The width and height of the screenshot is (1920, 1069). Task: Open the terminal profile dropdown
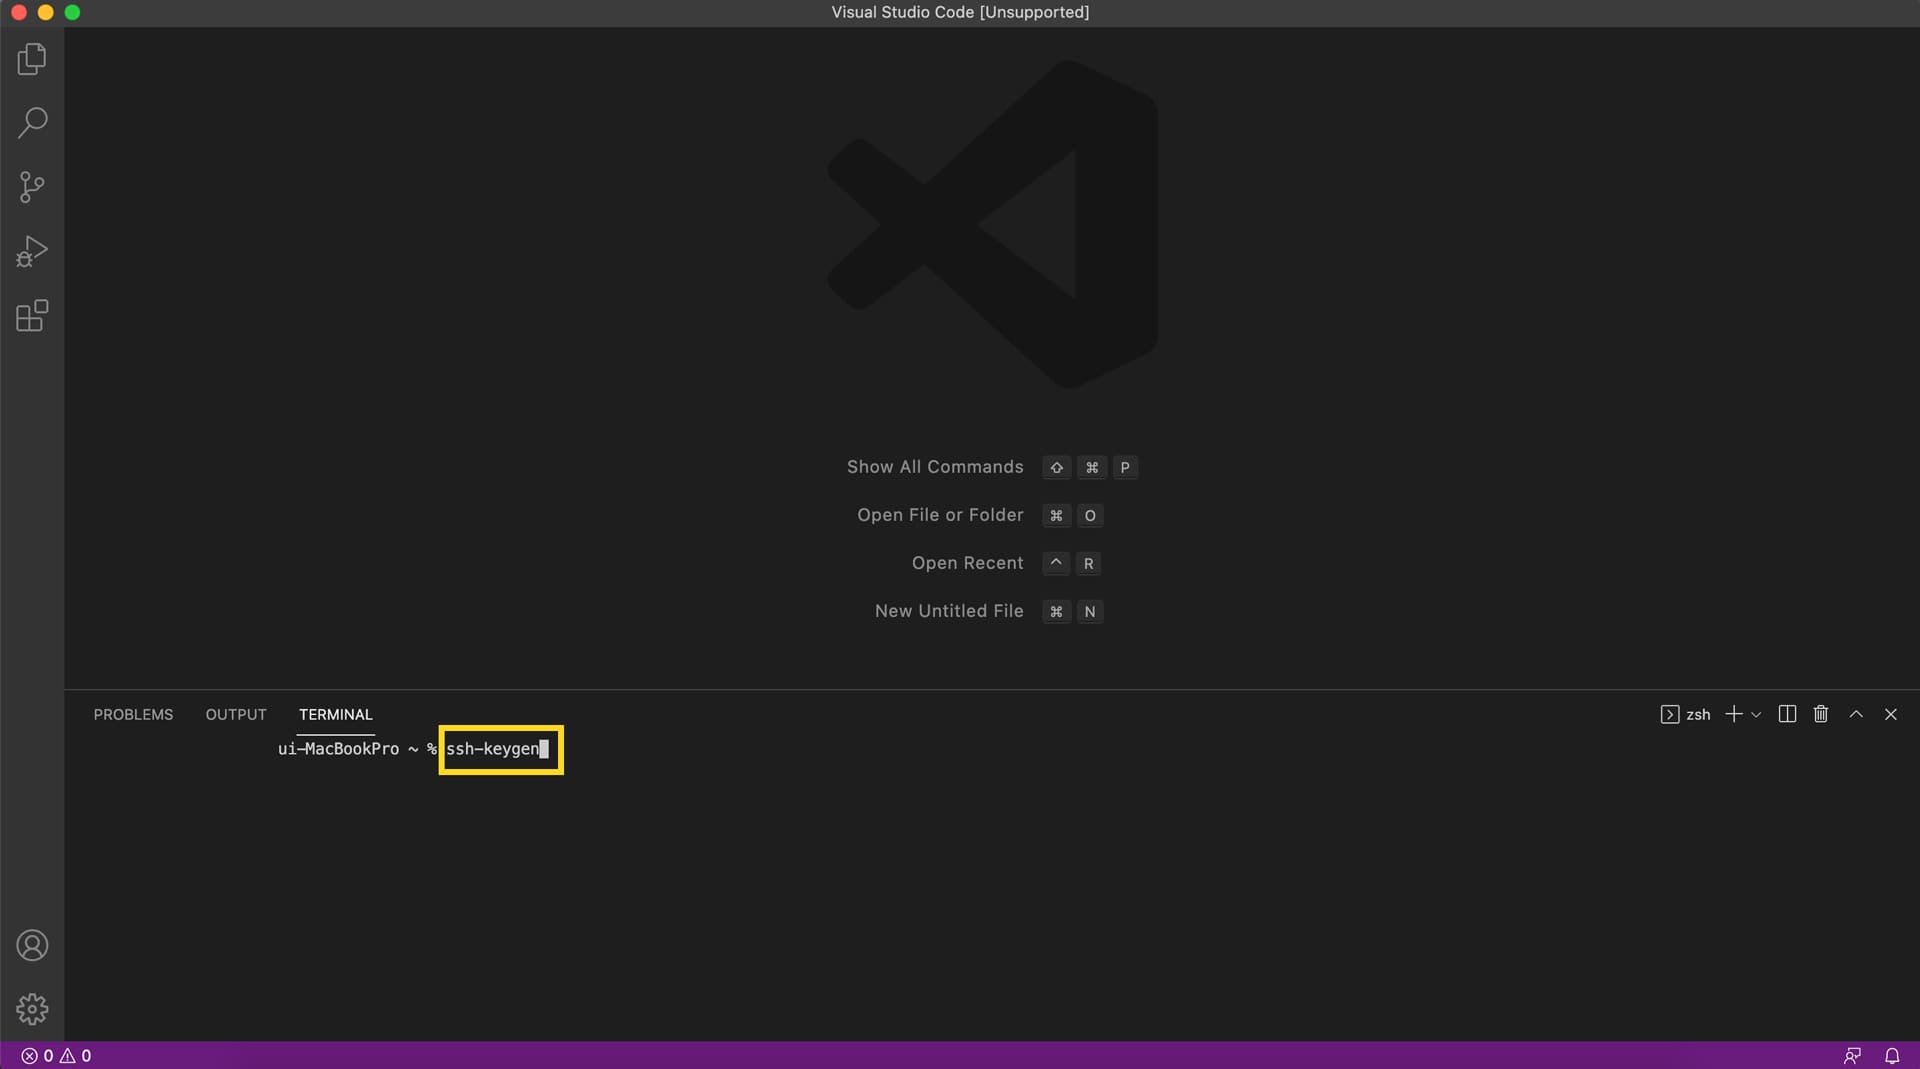click(1759, 714)
